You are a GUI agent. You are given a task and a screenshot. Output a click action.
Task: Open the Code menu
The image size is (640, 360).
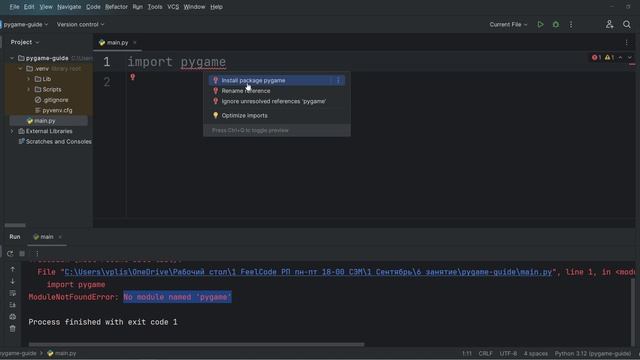(x=93, y=7)
